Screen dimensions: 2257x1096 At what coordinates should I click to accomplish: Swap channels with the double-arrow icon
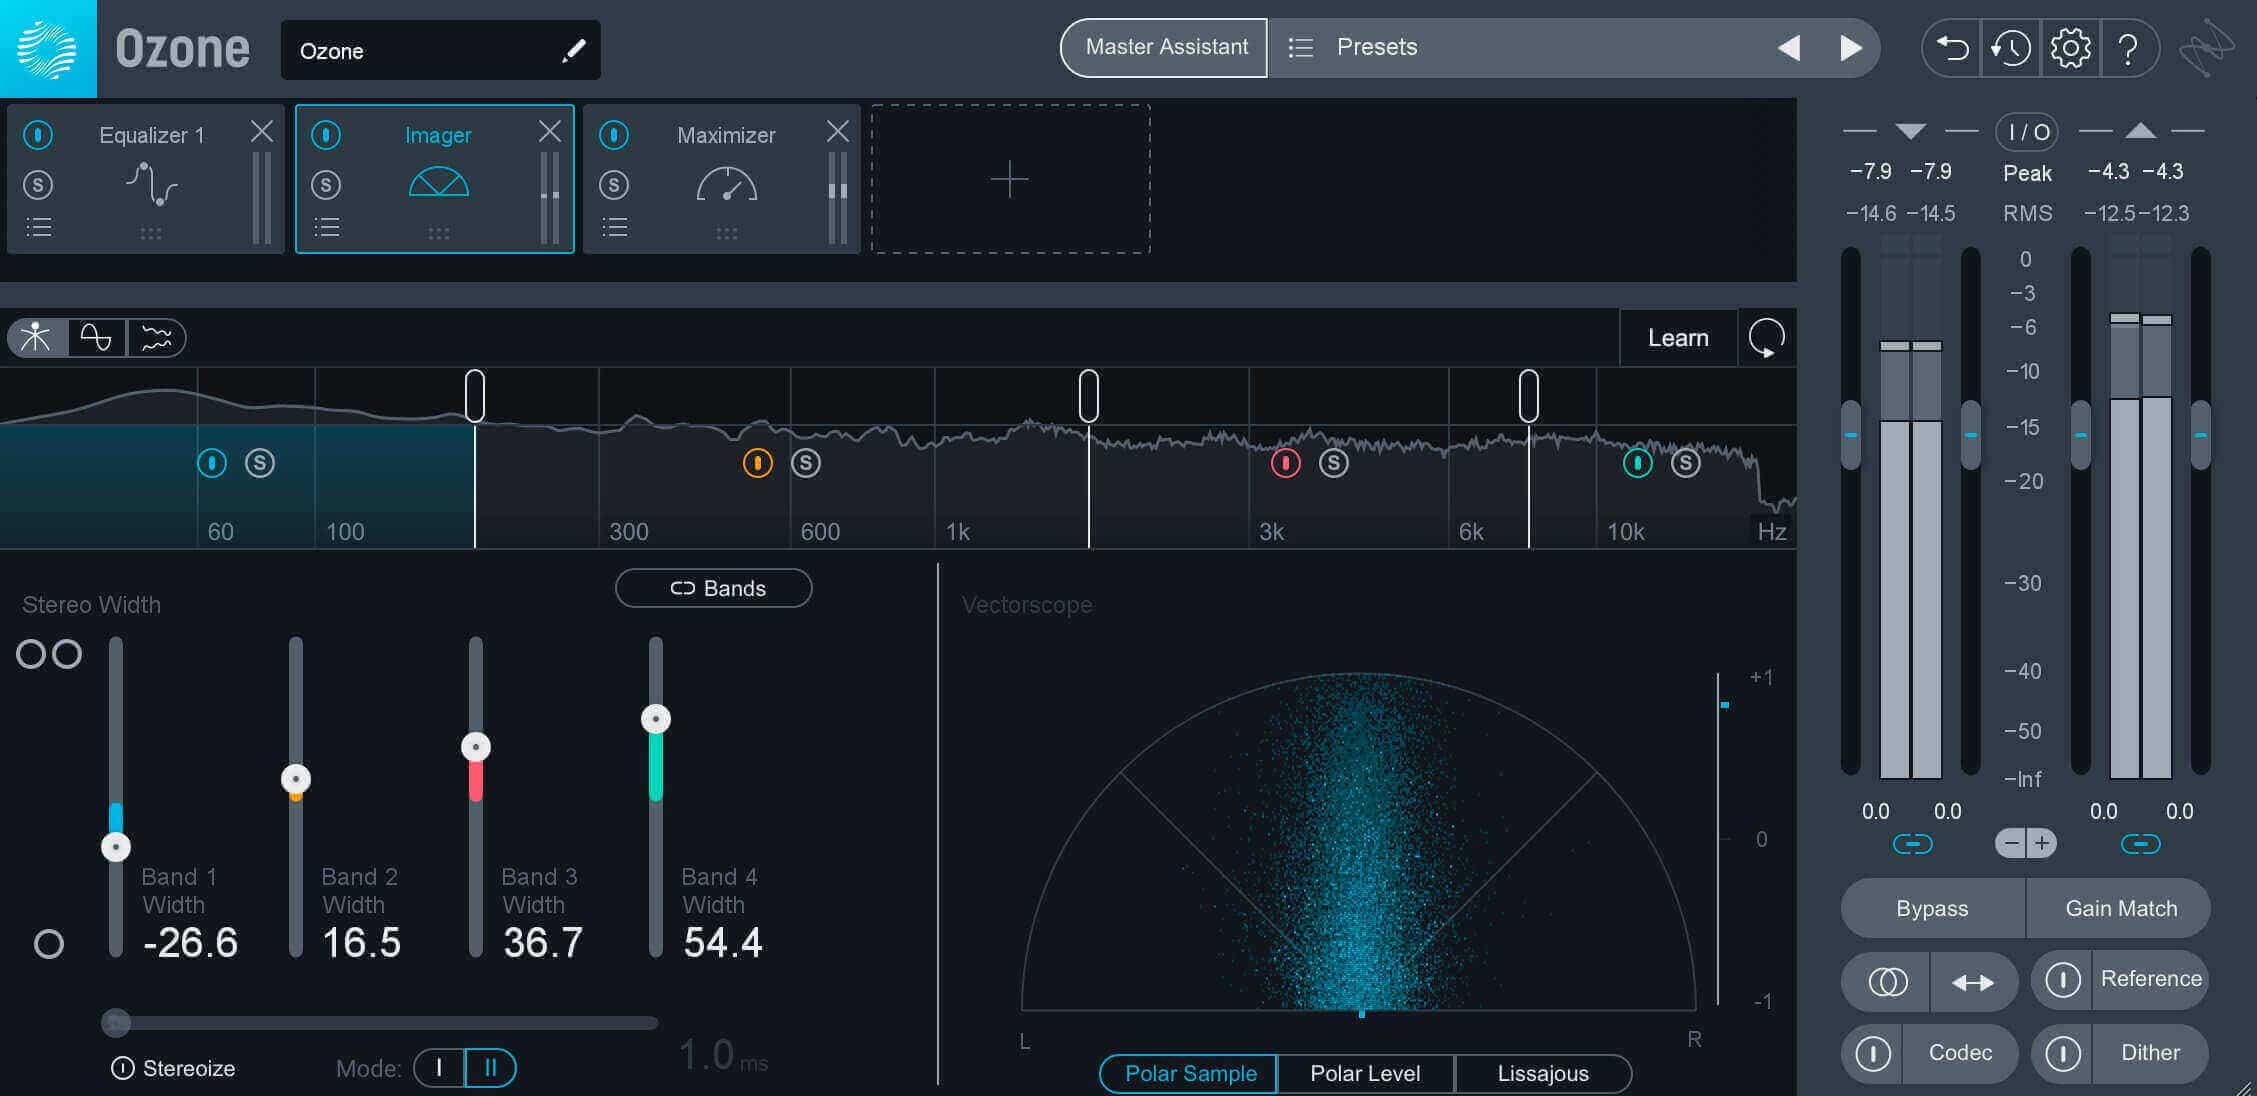(1973, 982)
